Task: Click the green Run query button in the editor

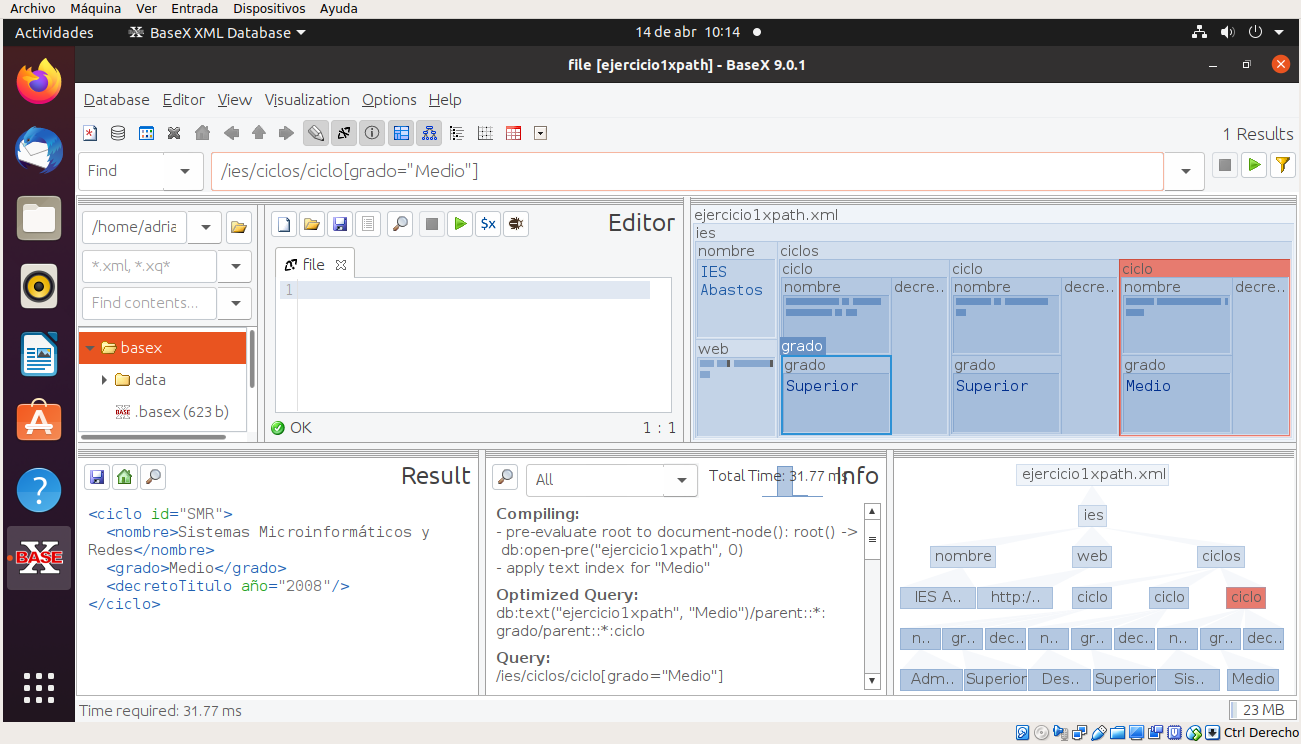Action: click(x=459, y=224)
